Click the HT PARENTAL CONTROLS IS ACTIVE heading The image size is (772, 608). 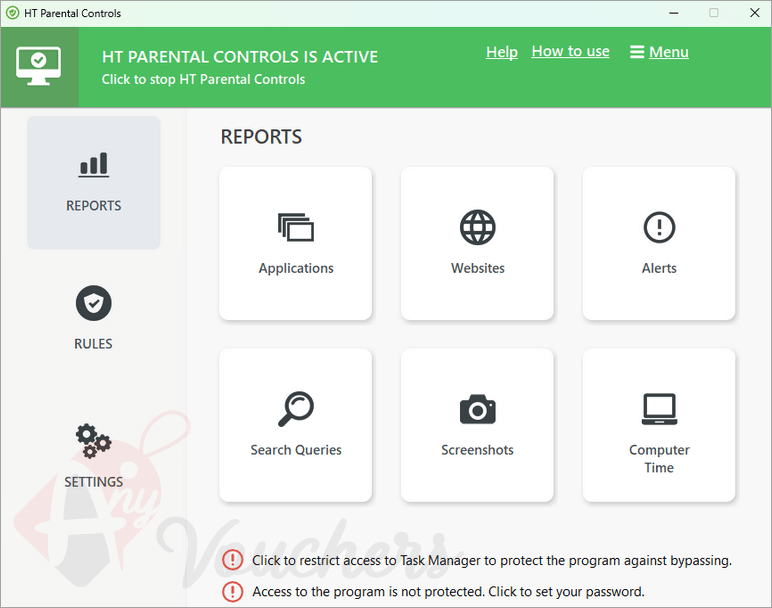[x=240, y=57]
